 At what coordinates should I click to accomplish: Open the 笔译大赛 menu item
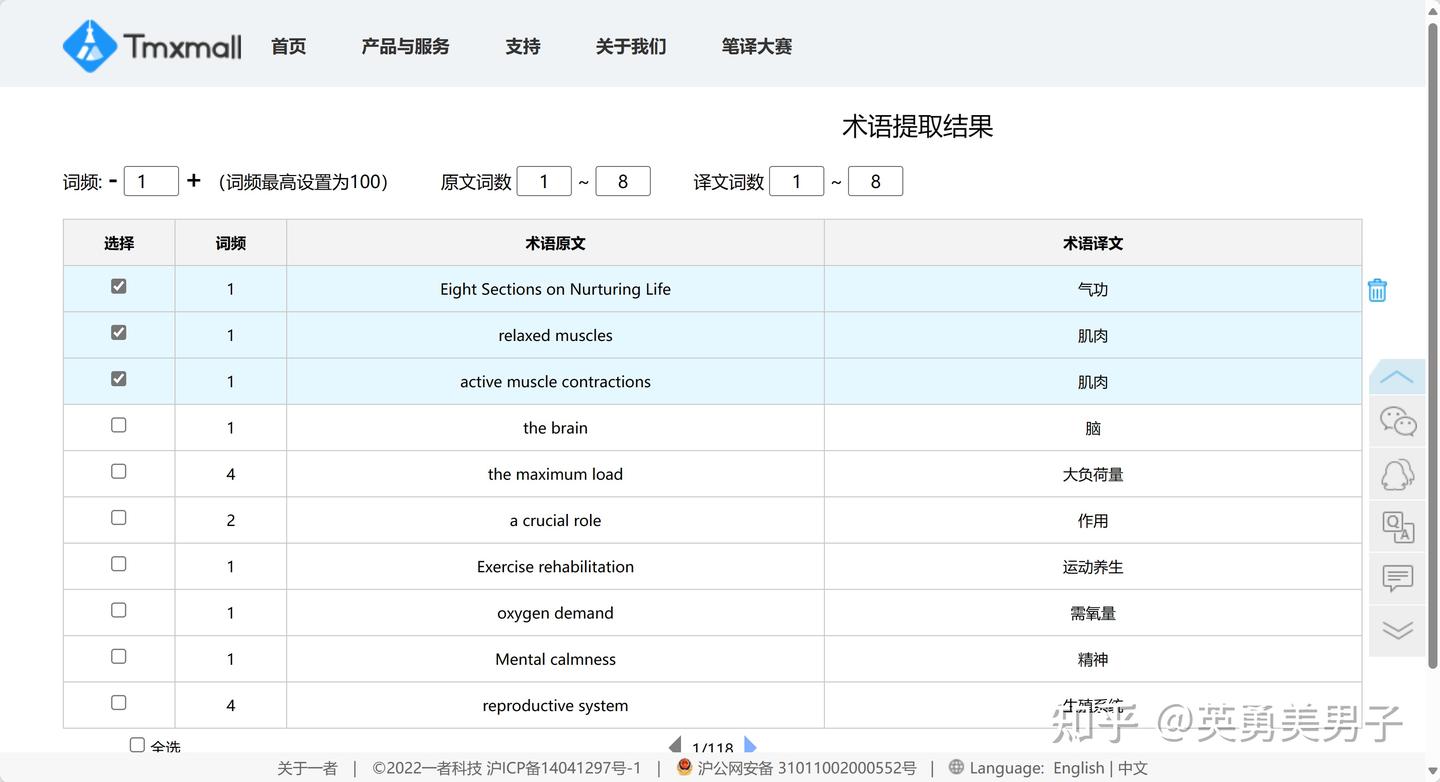click(x=756, y=46)
